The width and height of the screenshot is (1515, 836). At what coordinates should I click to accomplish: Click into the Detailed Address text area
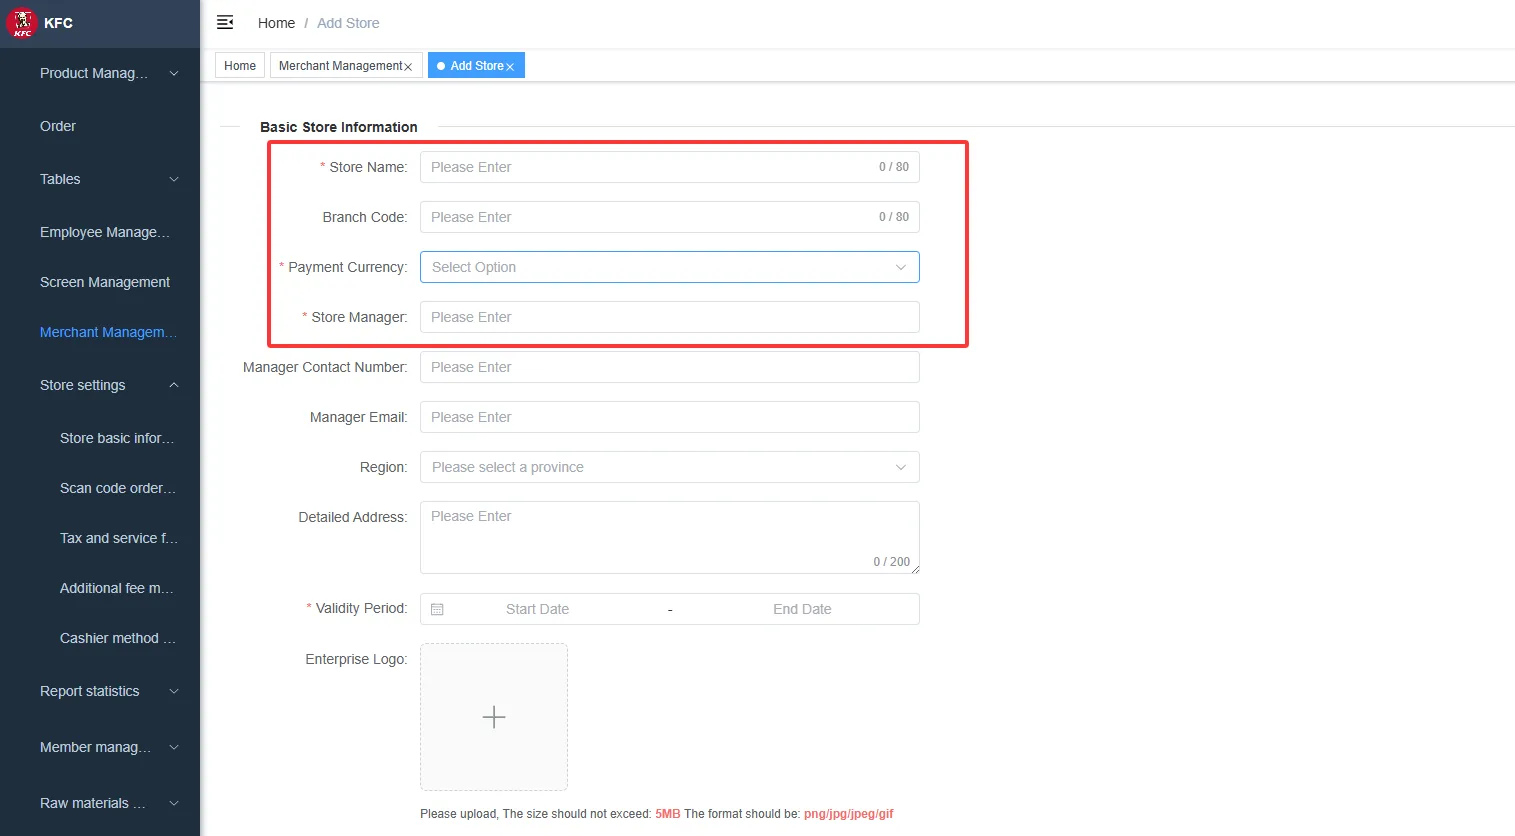coord(669,537)
